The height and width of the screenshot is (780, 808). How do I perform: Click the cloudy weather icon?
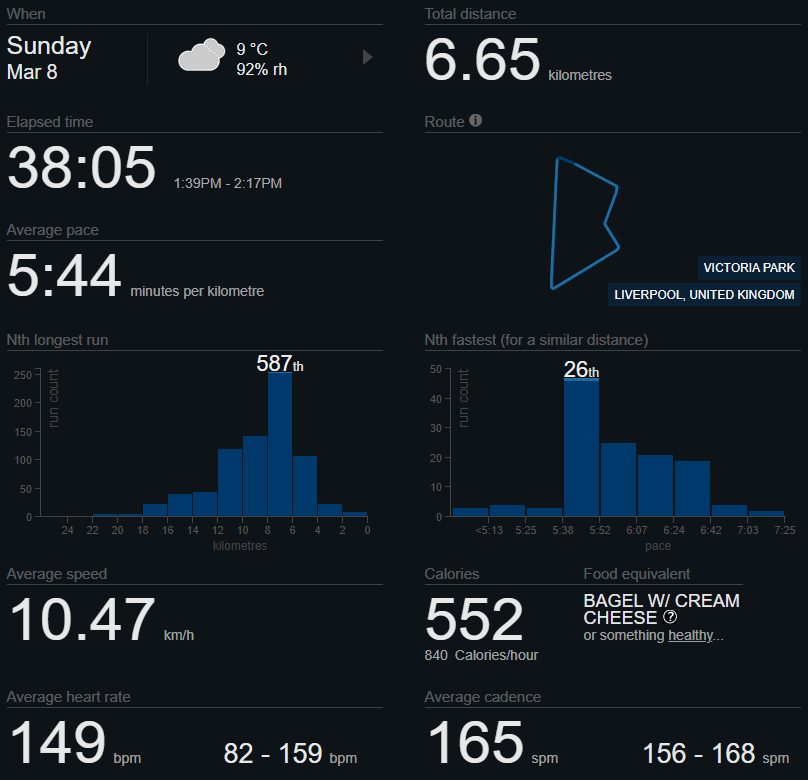201,56
